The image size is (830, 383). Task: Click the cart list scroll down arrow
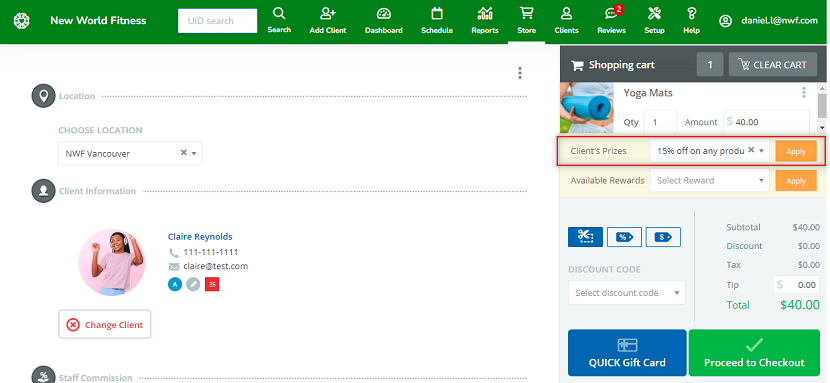822,127
